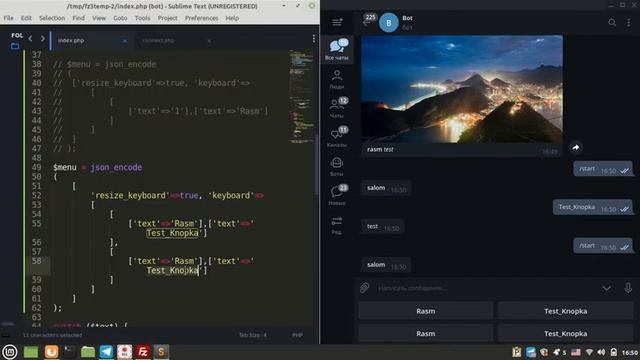Open the Wi-Fi network tray icon

coord(589,352)
